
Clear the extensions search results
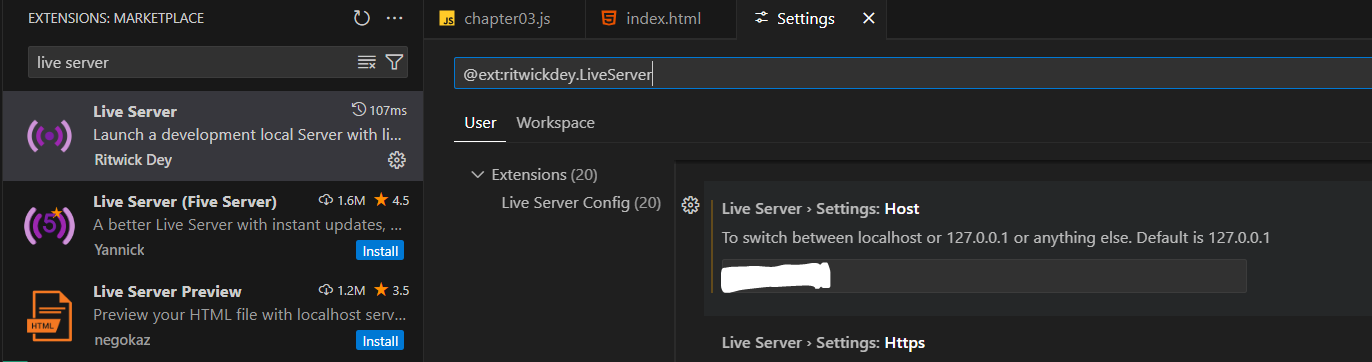367,62
